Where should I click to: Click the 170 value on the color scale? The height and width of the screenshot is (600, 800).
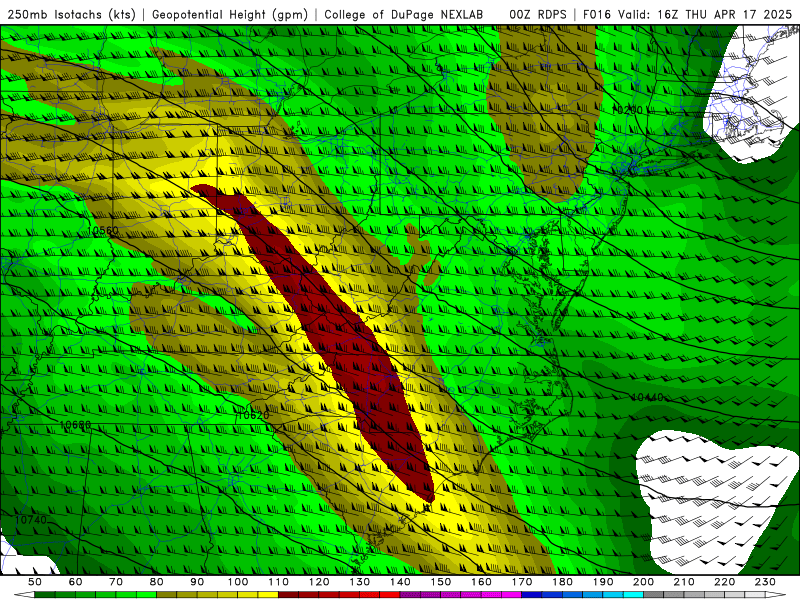point(522,582)
